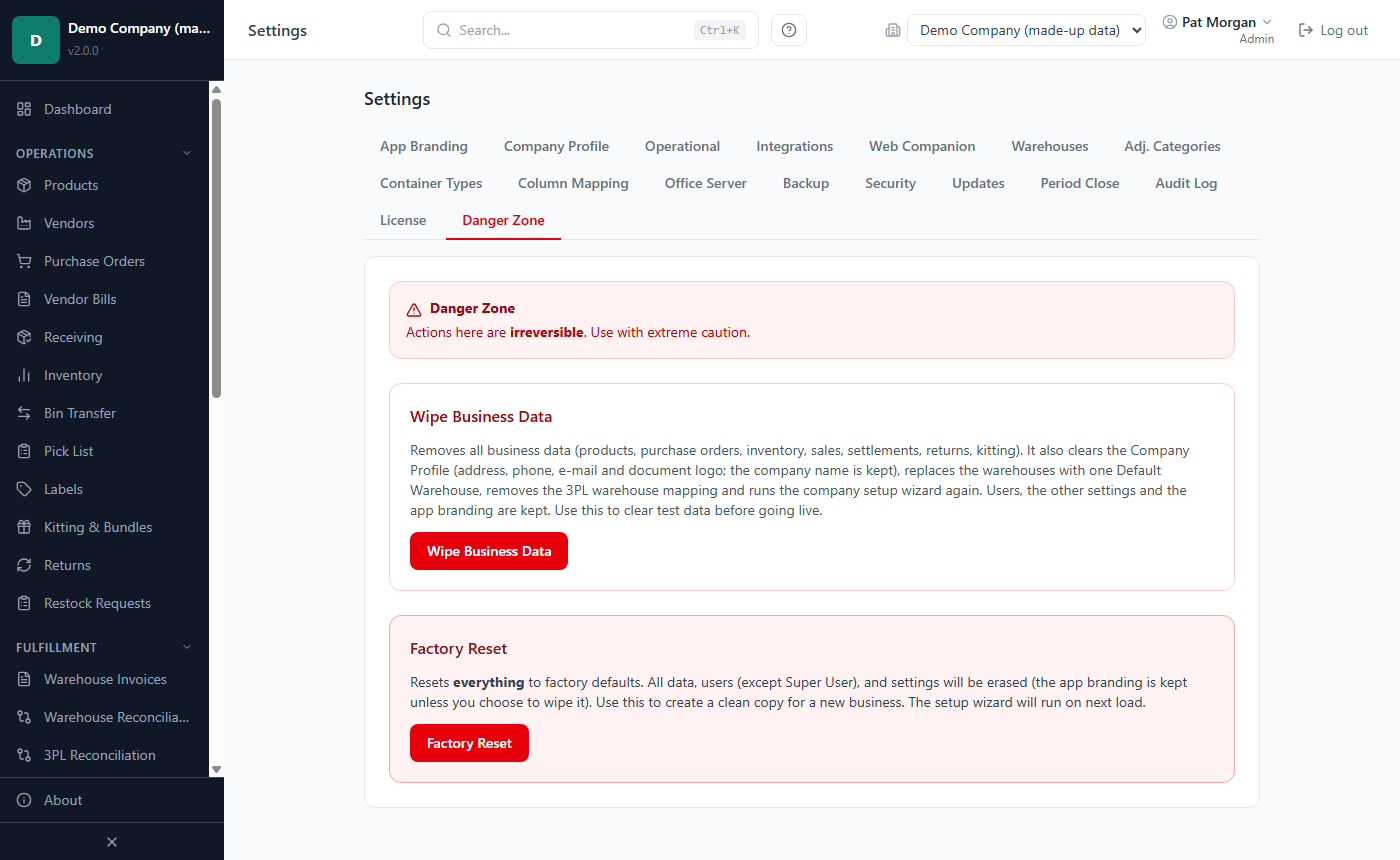
Task: Click the Warehouse Invoices icon
Action: pyautogui.click(x=24, y=679)
